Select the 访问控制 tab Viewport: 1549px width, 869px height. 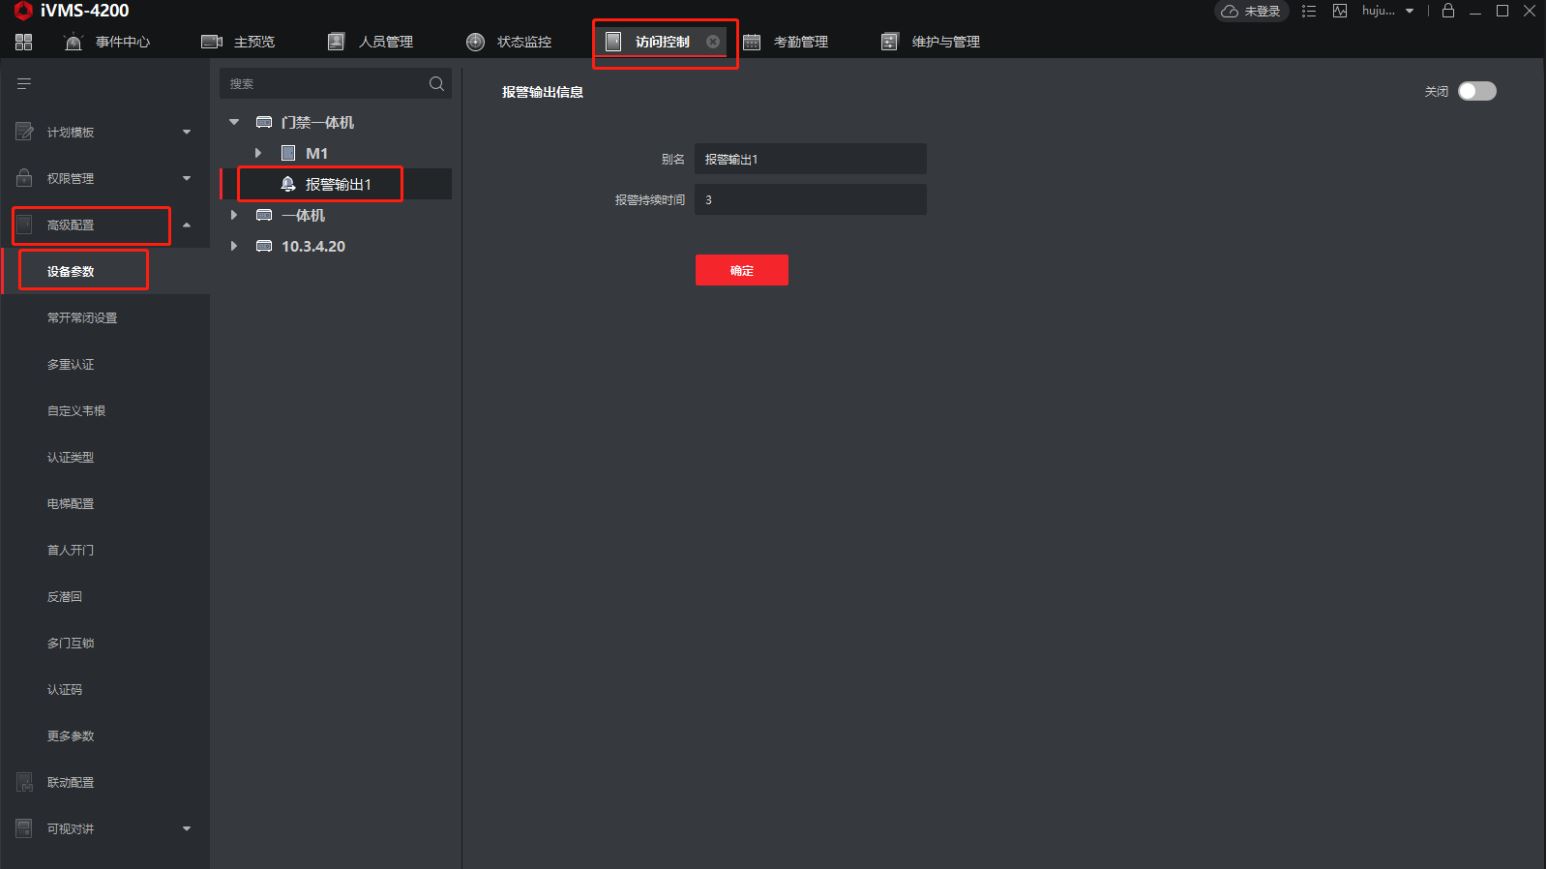pos(662,42)
